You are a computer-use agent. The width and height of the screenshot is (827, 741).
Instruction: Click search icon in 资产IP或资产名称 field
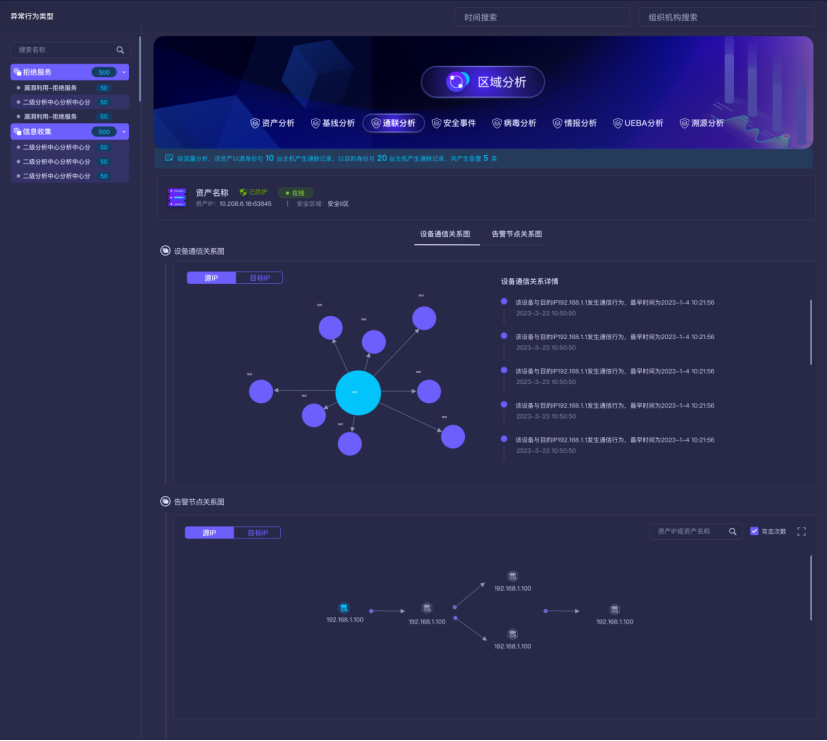(732, 532)
